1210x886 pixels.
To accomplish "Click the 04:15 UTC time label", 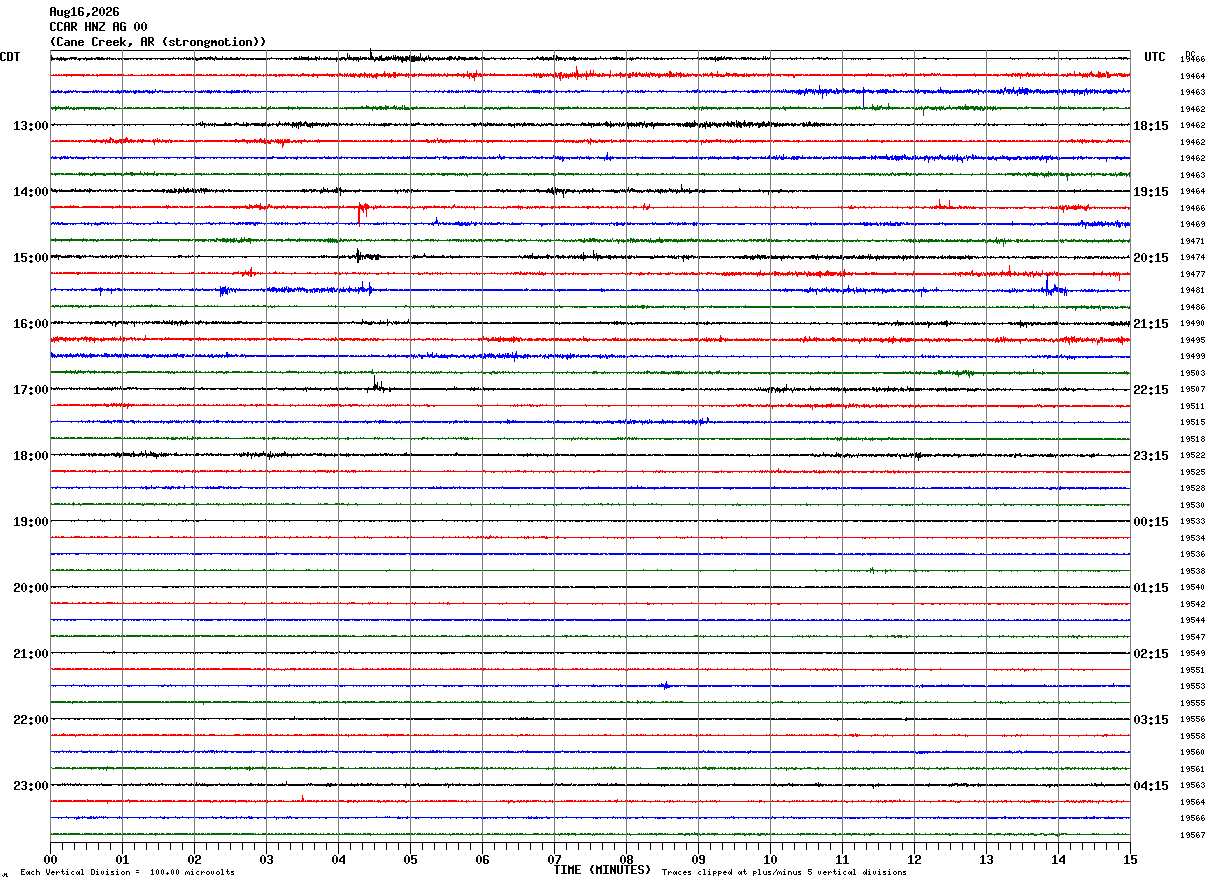I will [1151, 786].
